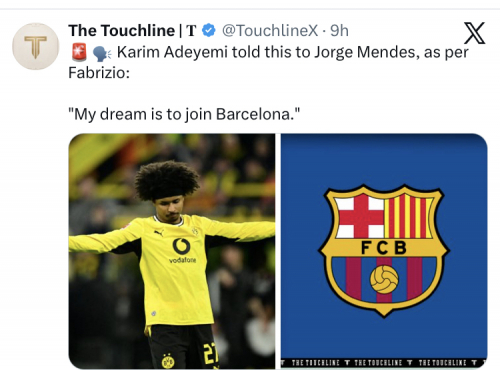This screenshot has width=500, height=370.
Task: Click the golden ball in crest
Action: click(384, 279)
